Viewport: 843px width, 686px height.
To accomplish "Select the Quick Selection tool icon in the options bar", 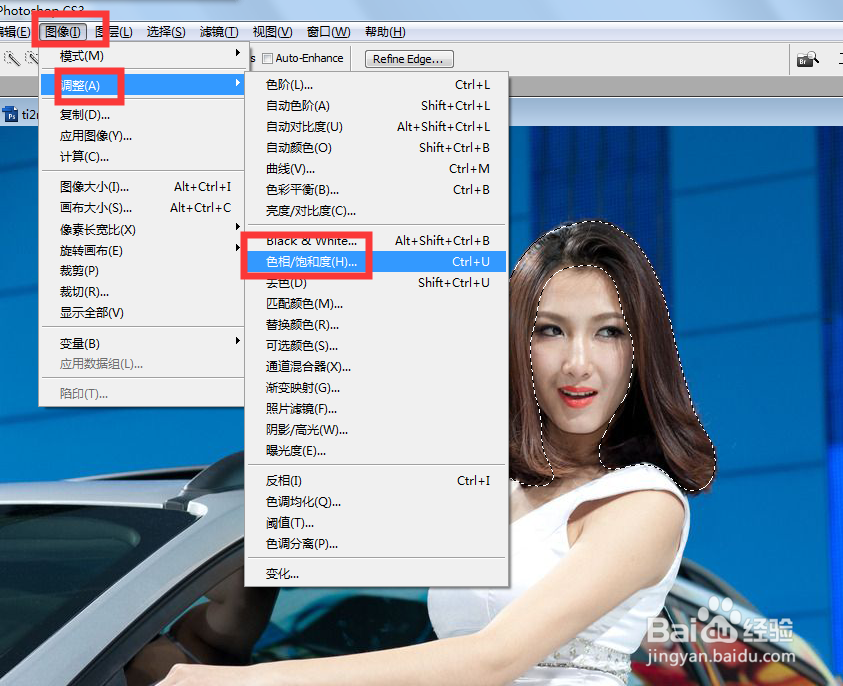I will tap(12, 58).
